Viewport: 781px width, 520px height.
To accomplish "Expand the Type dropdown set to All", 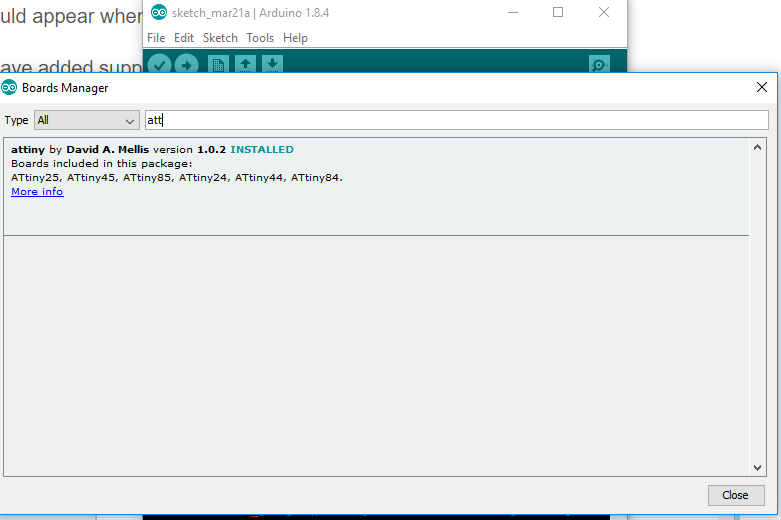I will [87, 120].
